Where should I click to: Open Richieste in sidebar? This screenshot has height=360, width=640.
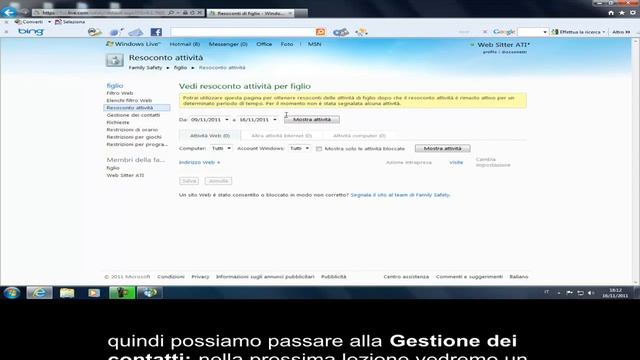(118, 122)
